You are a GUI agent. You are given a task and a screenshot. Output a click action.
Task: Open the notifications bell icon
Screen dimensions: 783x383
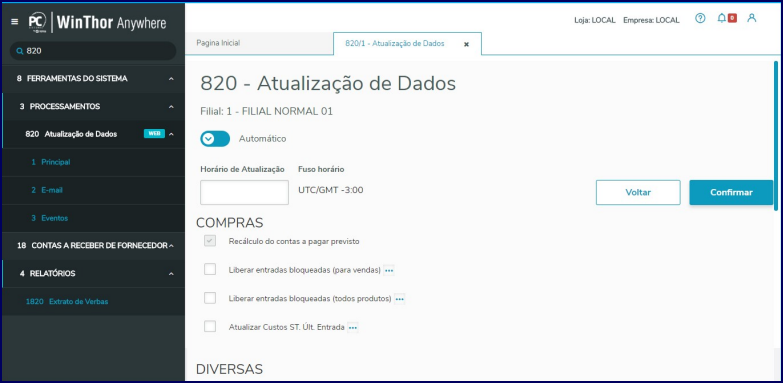tap(722, 18)
